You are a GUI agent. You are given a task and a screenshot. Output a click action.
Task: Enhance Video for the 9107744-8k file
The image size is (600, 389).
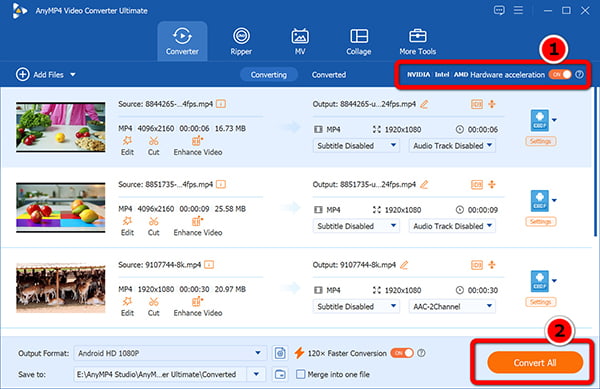pyautogui.click(x=197, y=307)
